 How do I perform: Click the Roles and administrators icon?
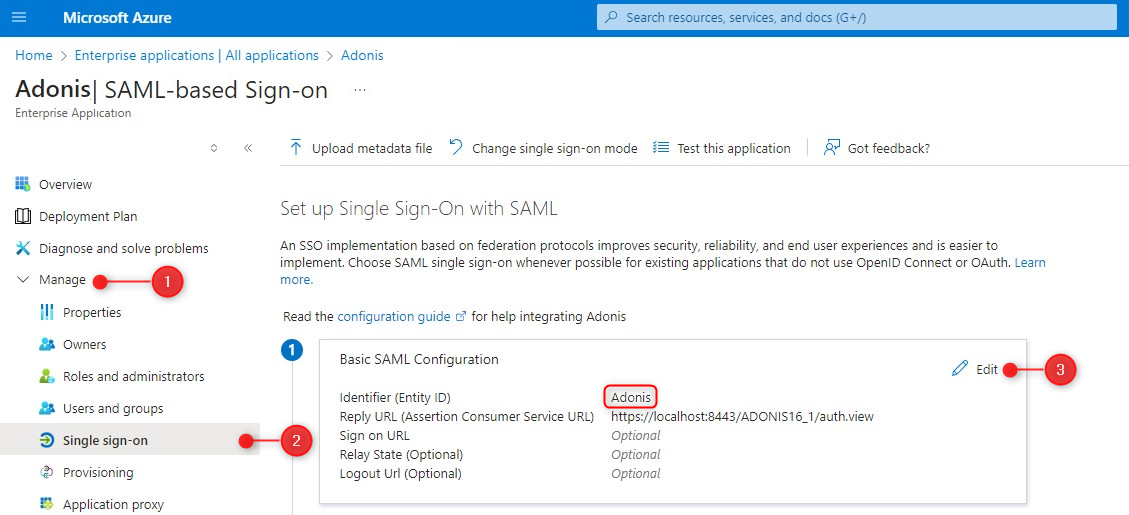[47, 376]
